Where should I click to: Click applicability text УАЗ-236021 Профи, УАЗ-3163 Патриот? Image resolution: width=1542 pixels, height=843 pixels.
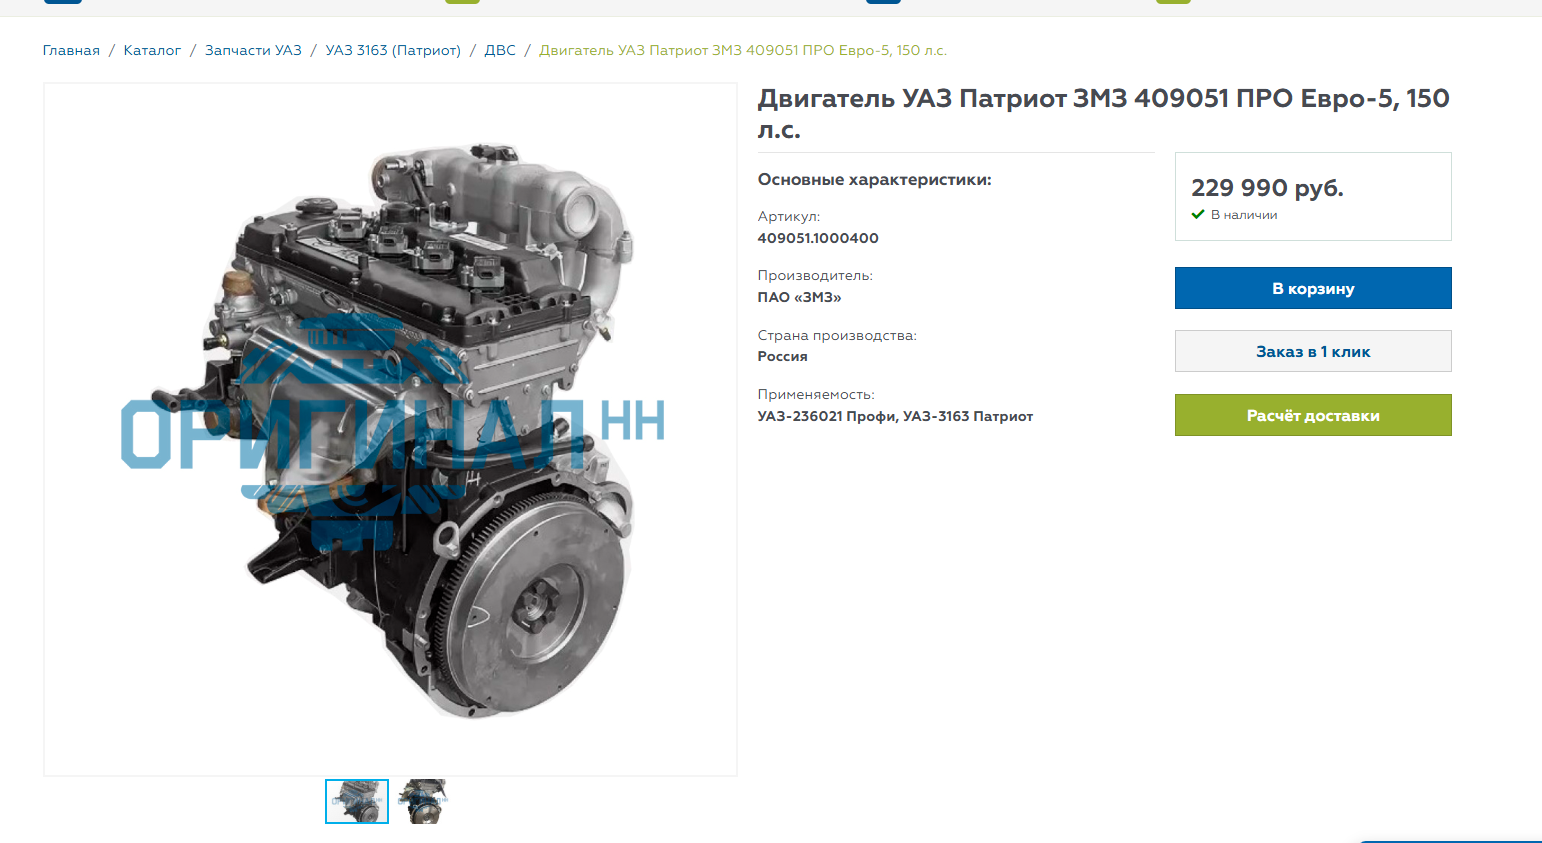tap(895, 416)
